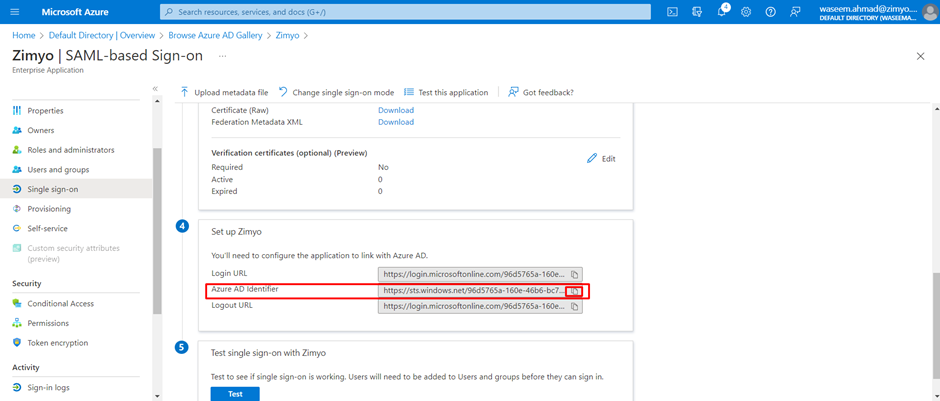Open the Help question mark icon
This screenshot has width=940, height=401.
coord(770,12)
